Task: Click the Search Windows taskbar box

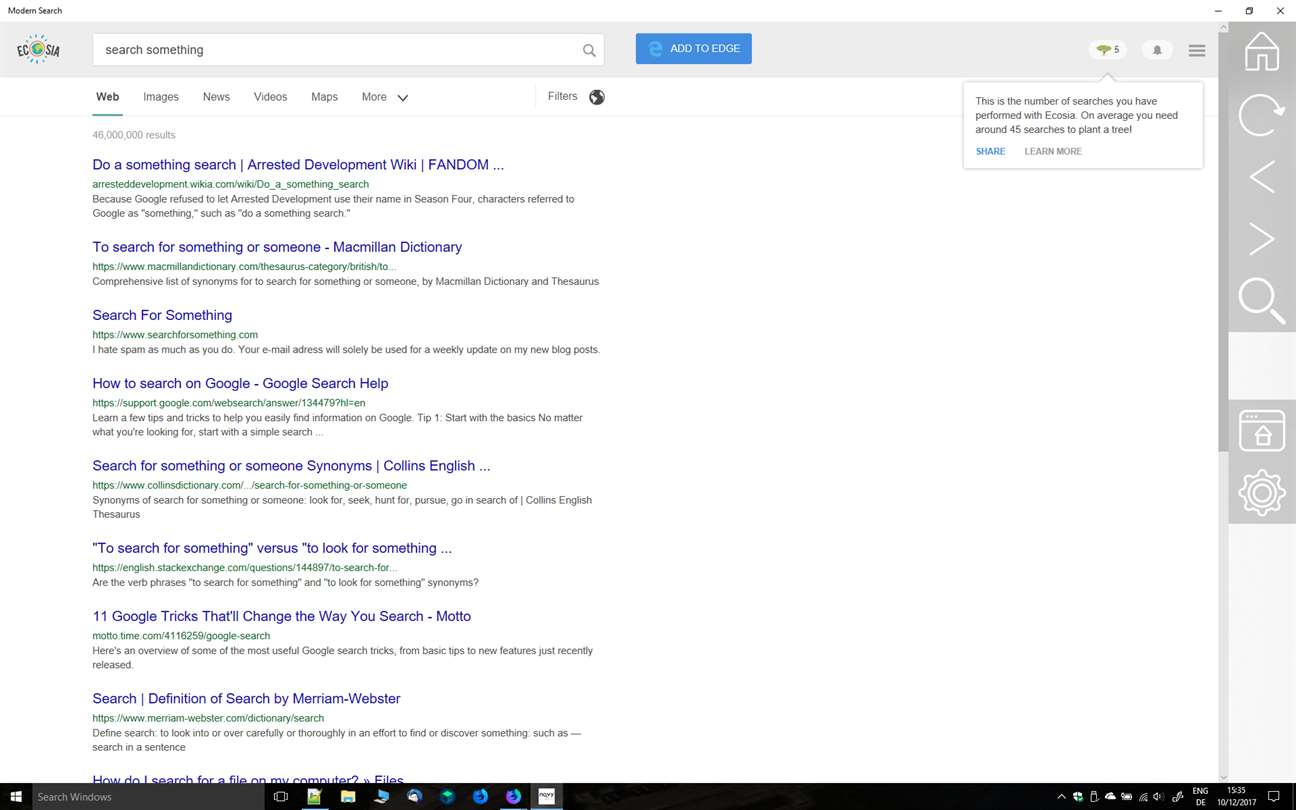Action: 148,797
